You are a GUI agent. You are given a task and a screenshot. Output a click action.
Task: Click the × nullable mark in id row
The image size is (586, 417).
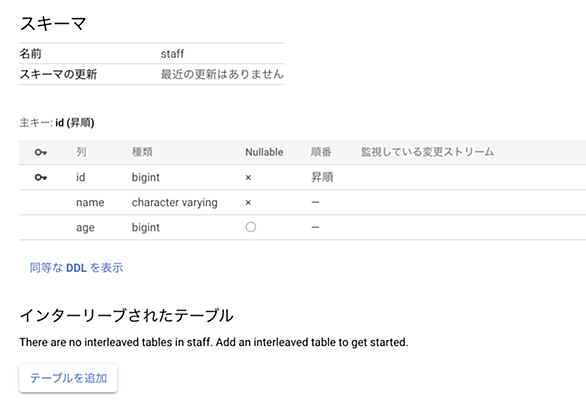tap(248, 178)
